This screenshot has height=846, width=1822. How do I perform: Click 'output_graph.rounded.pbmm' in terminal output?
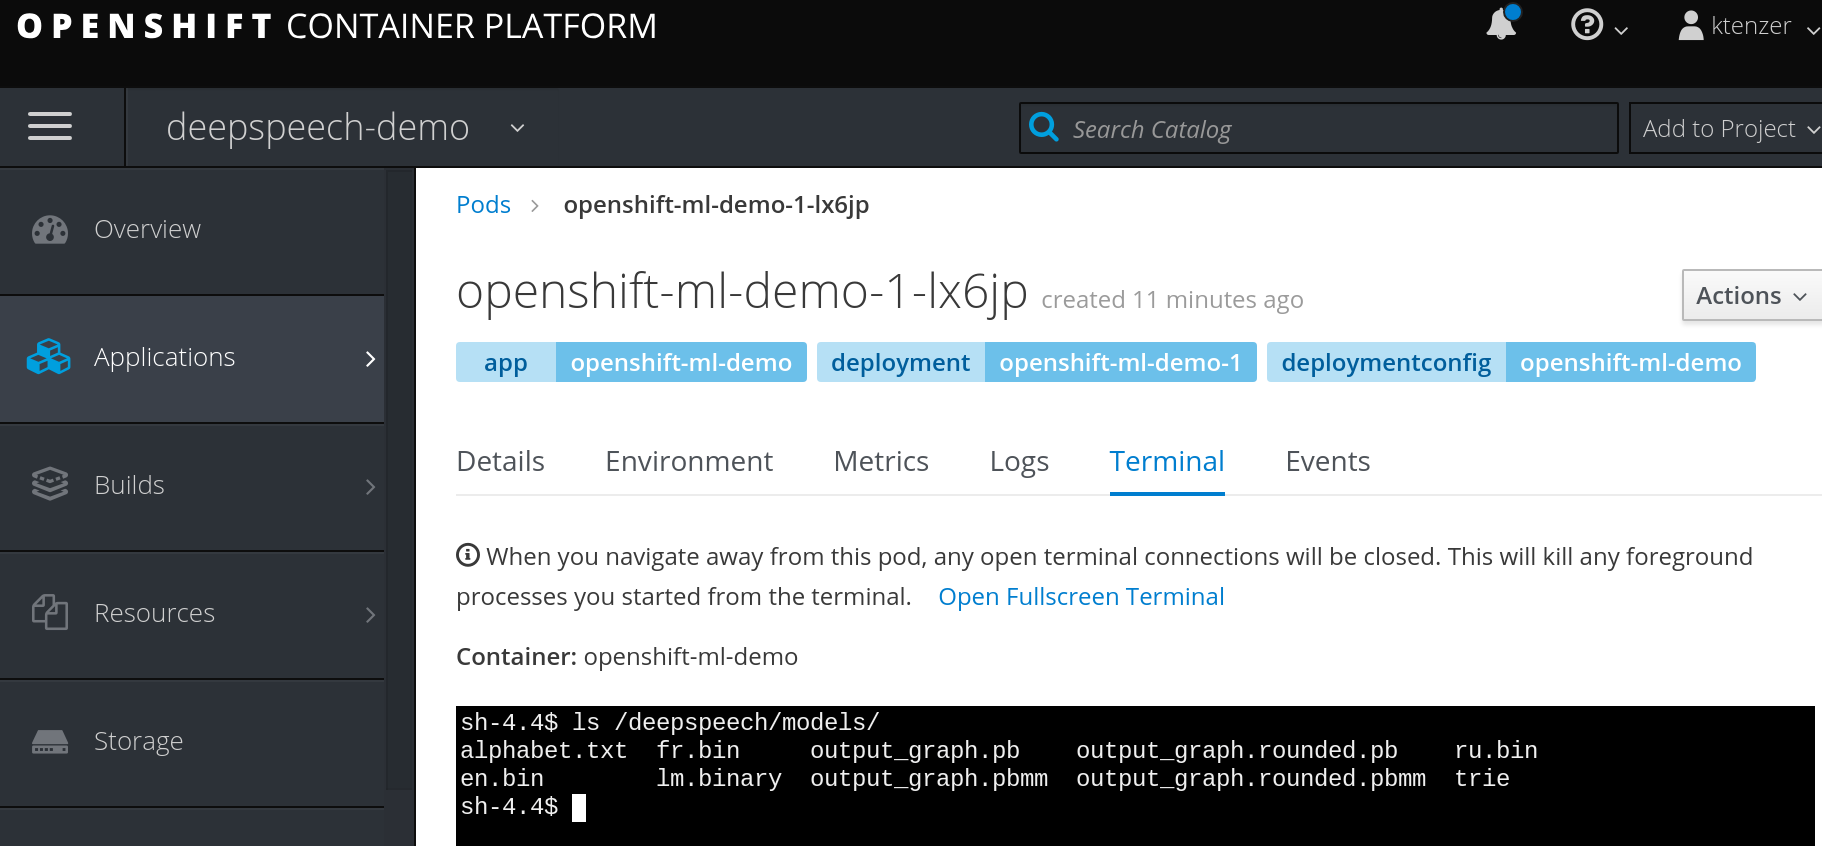pyautogui.click(x=1251, y=779)
